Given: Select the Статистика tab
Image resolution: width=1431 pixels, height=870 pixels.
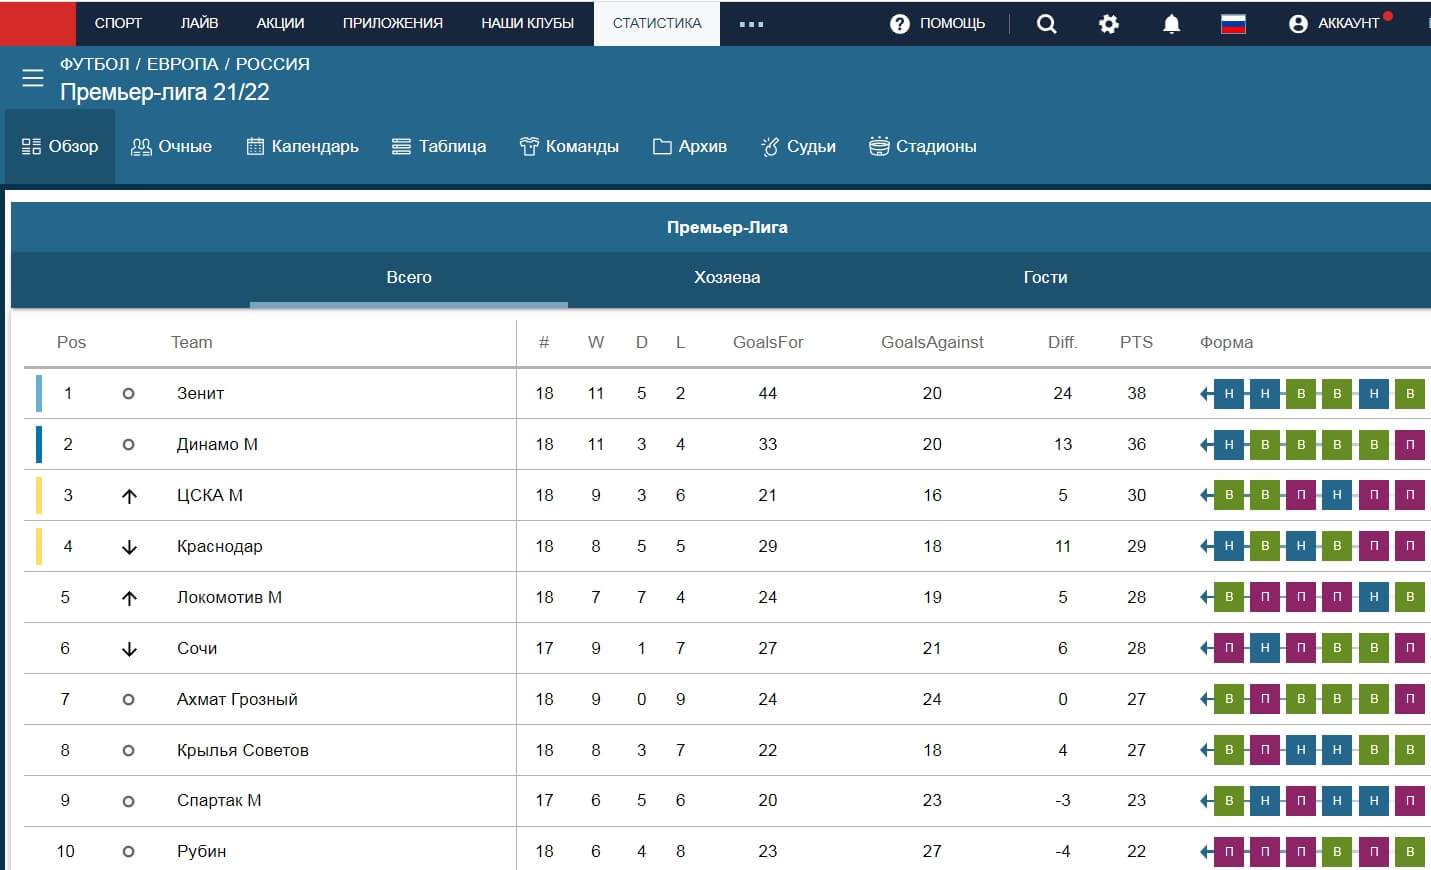Looking at the screenshot, I should click(x=657, y=23).
